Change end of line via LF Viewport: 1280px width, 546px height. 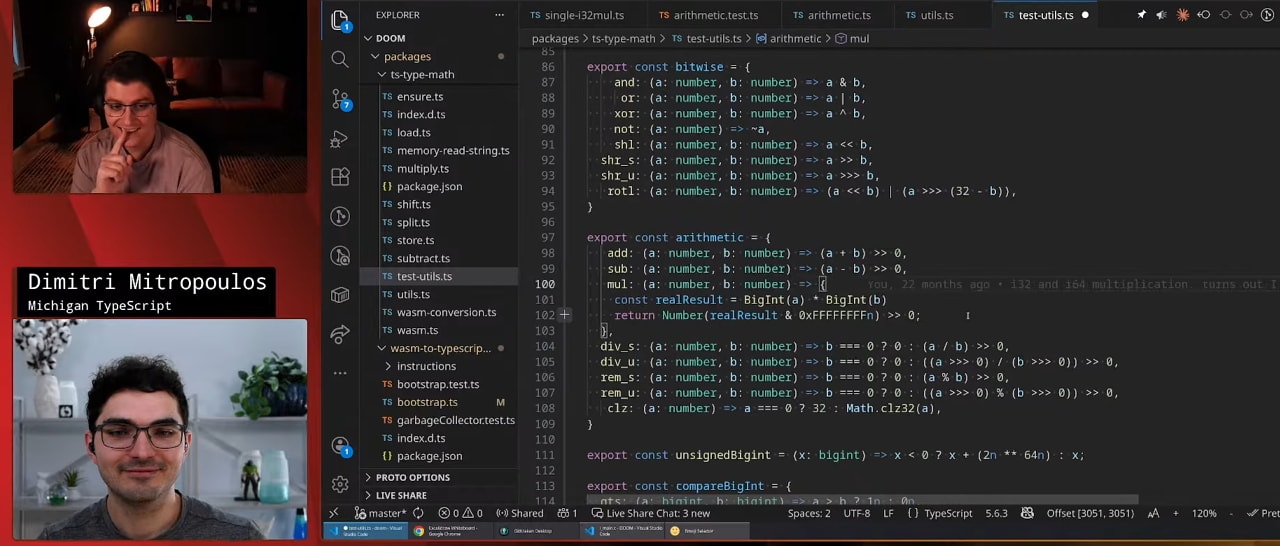pyautogui.click(x=889, y=513)
